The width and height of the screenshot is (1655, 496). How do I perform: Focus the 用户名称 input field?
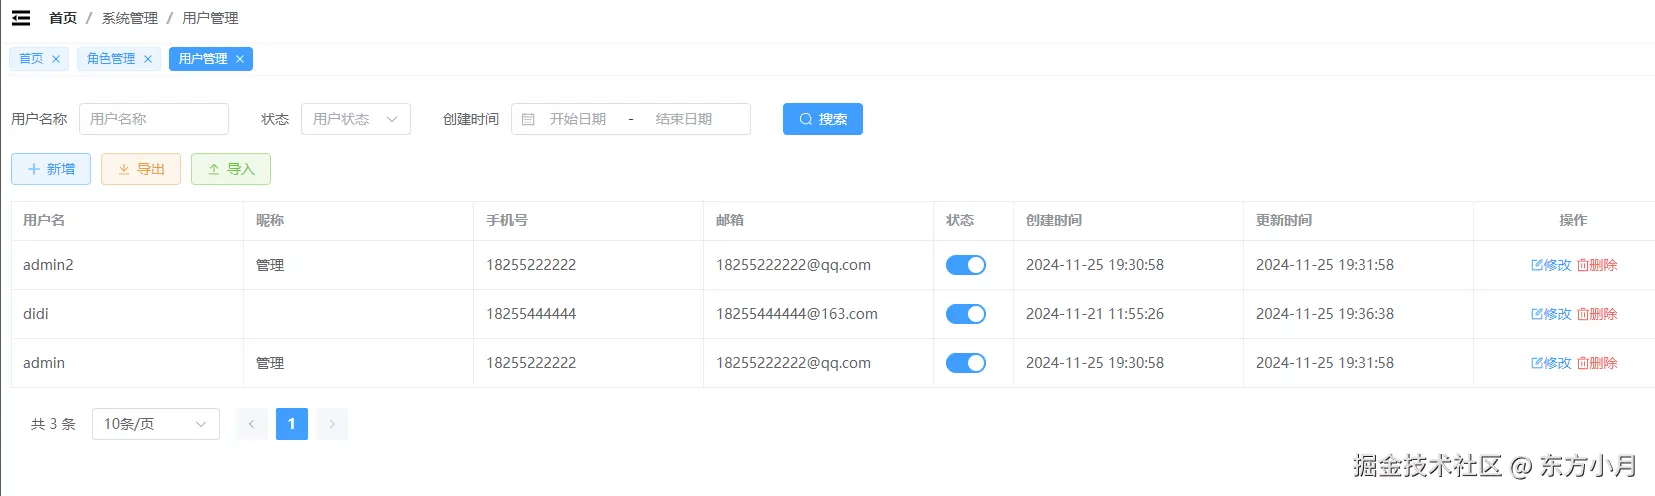click(x=154, y=119)
